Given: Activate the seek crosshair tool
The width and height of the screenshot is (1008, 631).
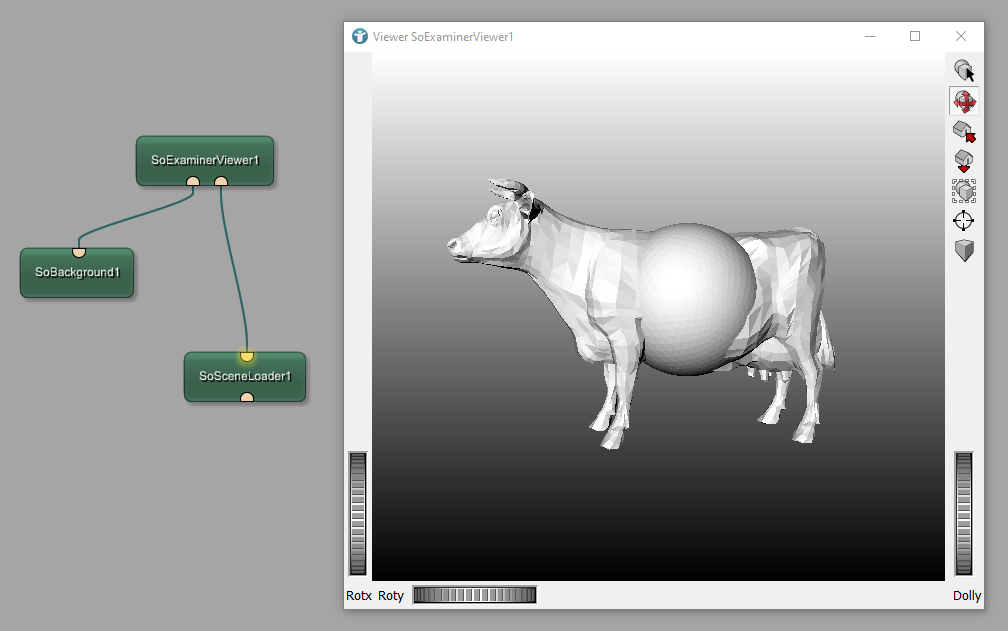Looking at the screenshot, I should coord(964,220).
